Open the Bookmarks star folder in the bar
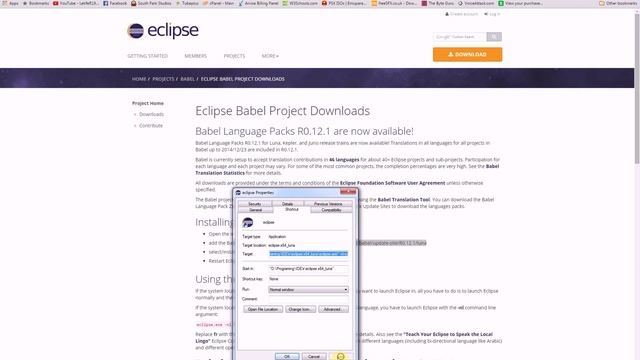The width and height of the screenshot is (640, 360). (36, 3)
